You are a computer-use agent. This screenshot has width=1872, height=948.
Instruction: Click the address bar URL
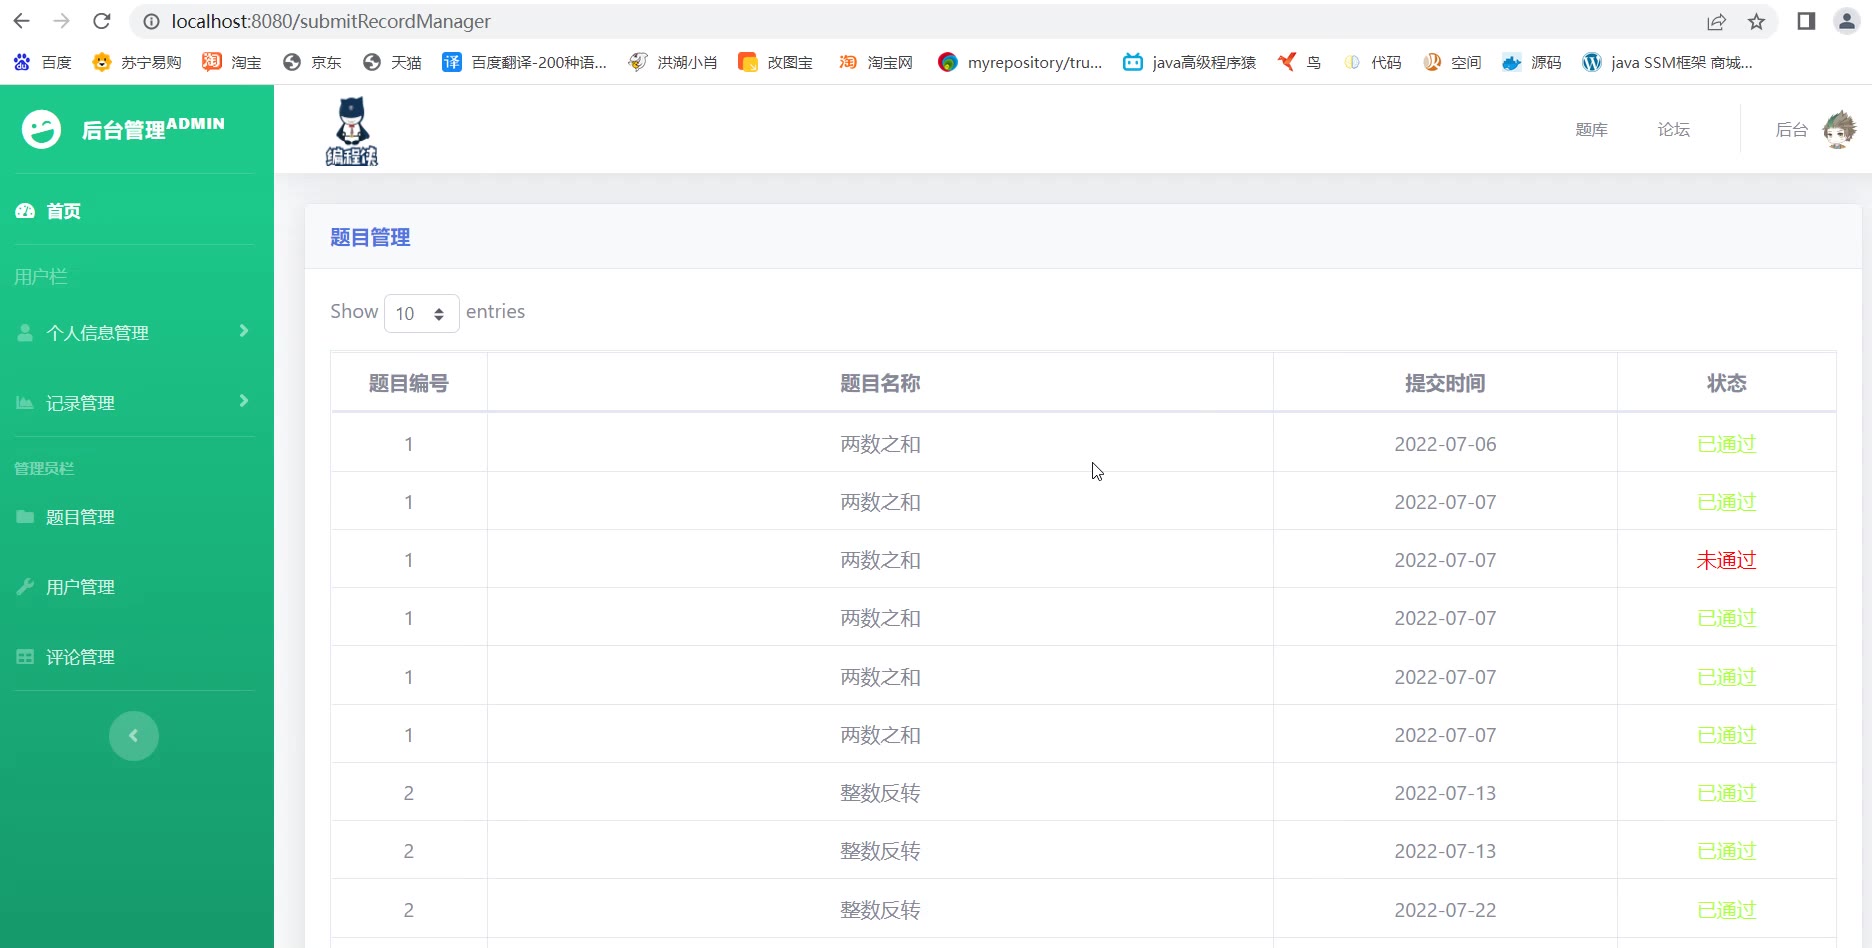pos(331,21)
